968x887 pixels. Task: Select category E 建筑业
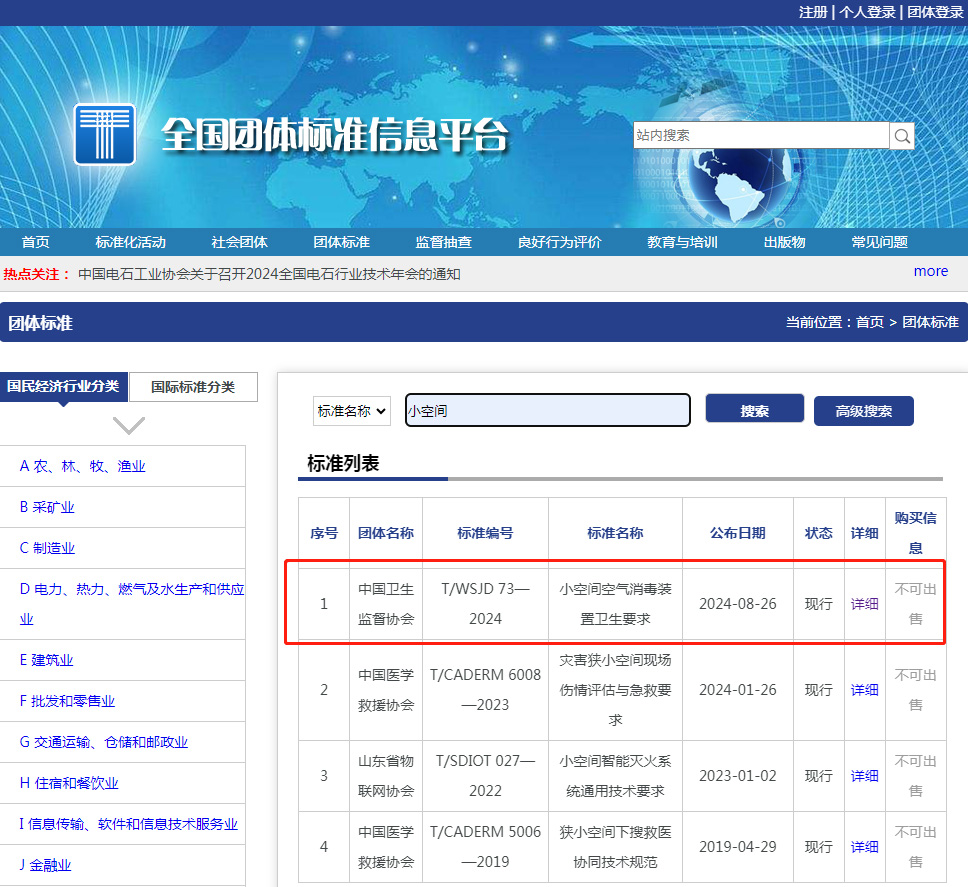click(x=46, y=660)
